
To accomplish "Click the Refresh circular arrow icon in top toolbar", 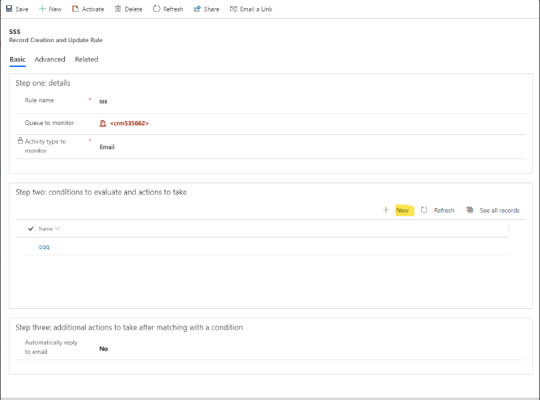I will tap(156, 9).
